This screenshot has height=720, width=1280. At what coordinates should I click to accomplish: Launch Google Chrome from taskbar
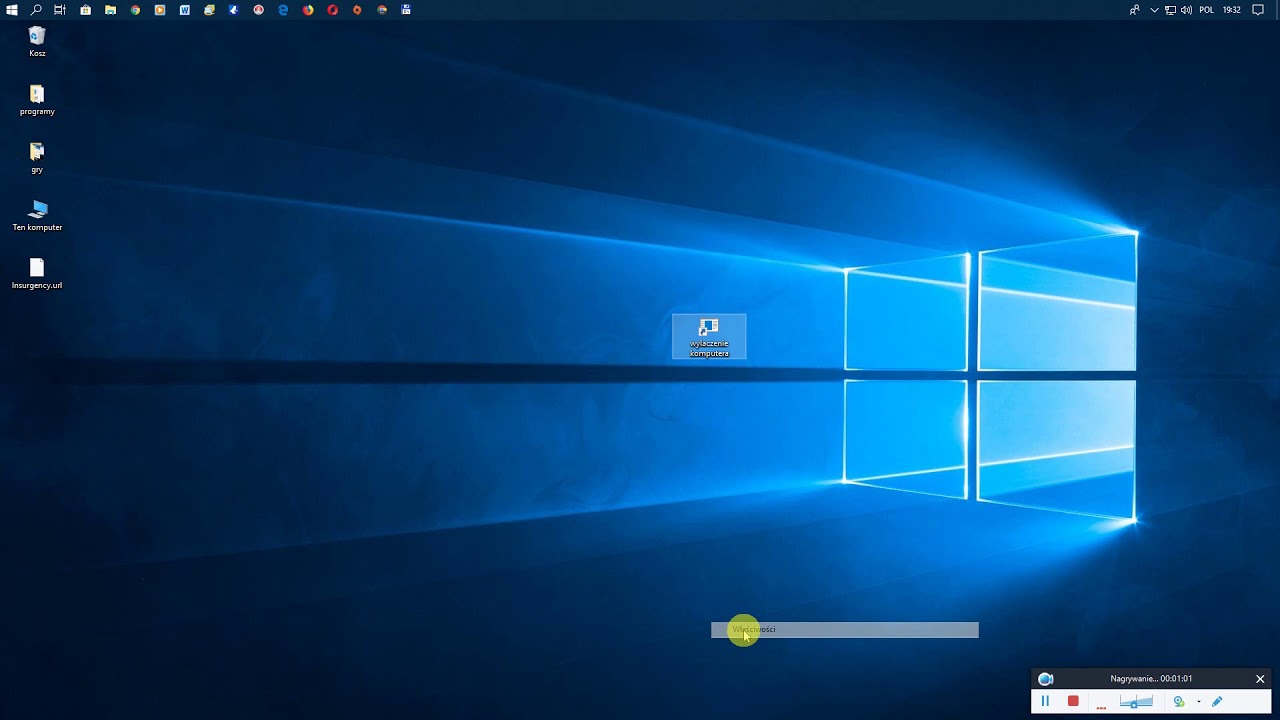135,10
